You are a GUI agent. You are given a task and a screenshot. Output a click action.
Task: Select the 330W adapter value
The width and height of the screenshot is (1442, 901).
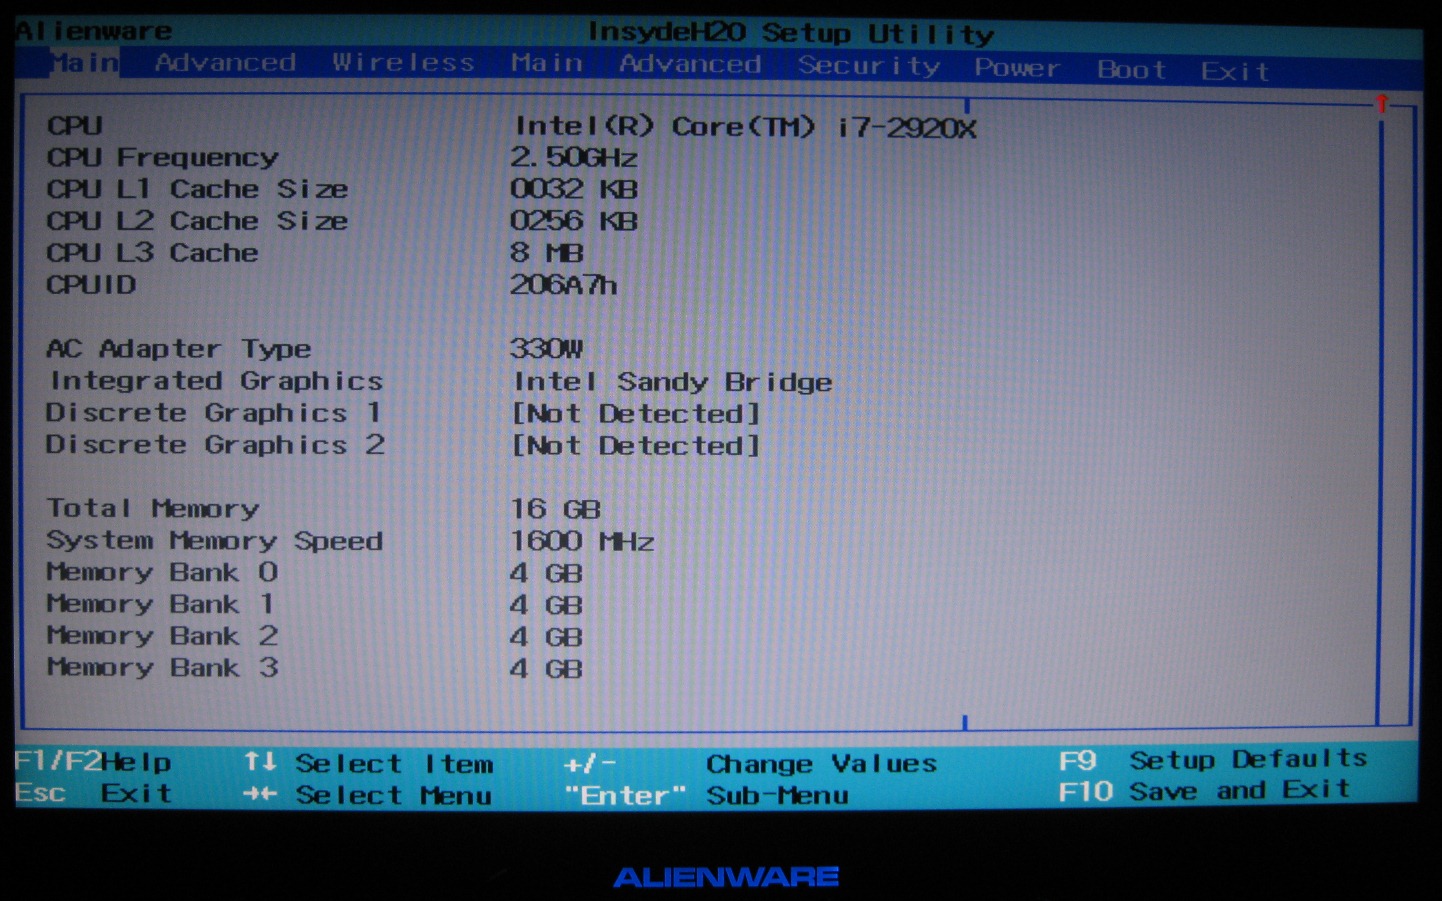[546, 348]
